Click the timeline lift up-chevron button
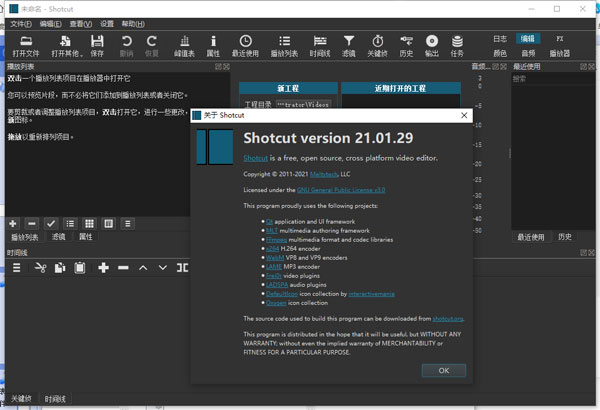This screenshot has width=600, height=410. click(x=143, y=268)
